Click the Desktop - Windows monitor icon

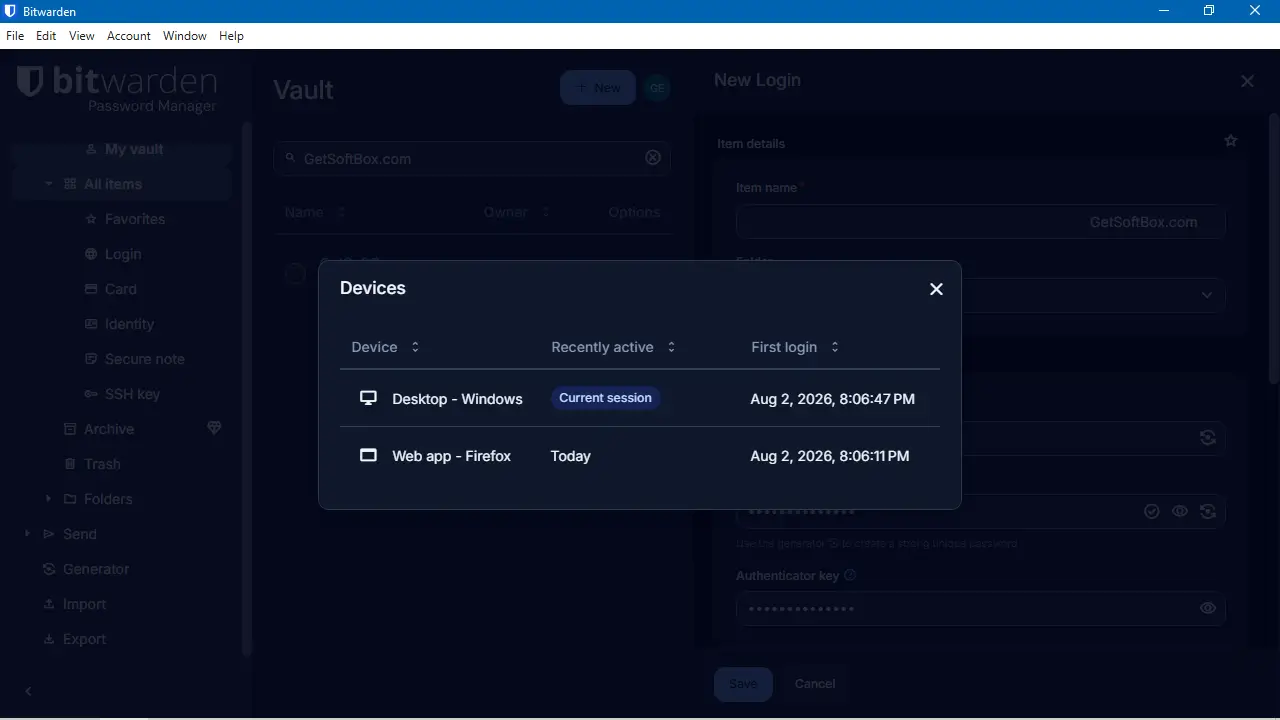tap(368, 398)
